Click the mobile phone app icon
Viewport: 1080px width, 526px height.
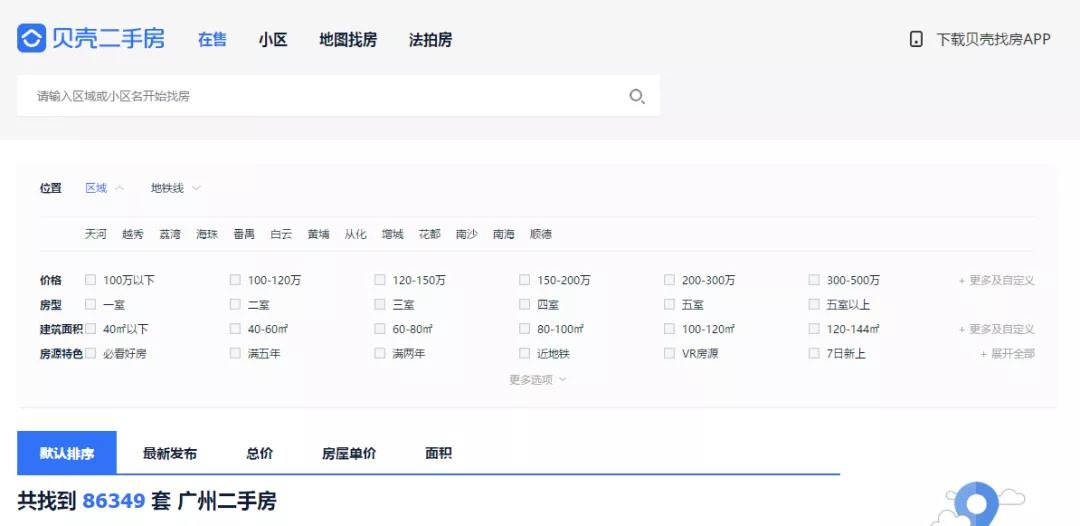coord(916,40)
